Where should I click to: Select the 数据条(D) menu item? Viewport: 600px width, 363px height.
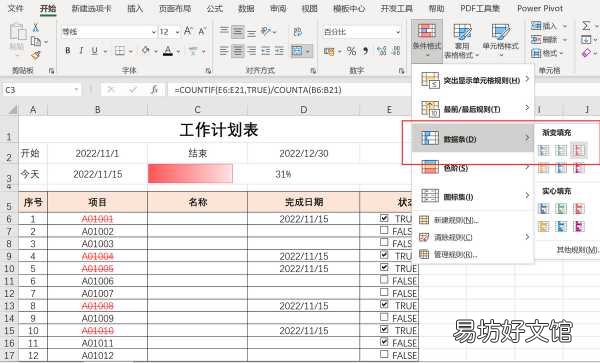coord(473,138)
